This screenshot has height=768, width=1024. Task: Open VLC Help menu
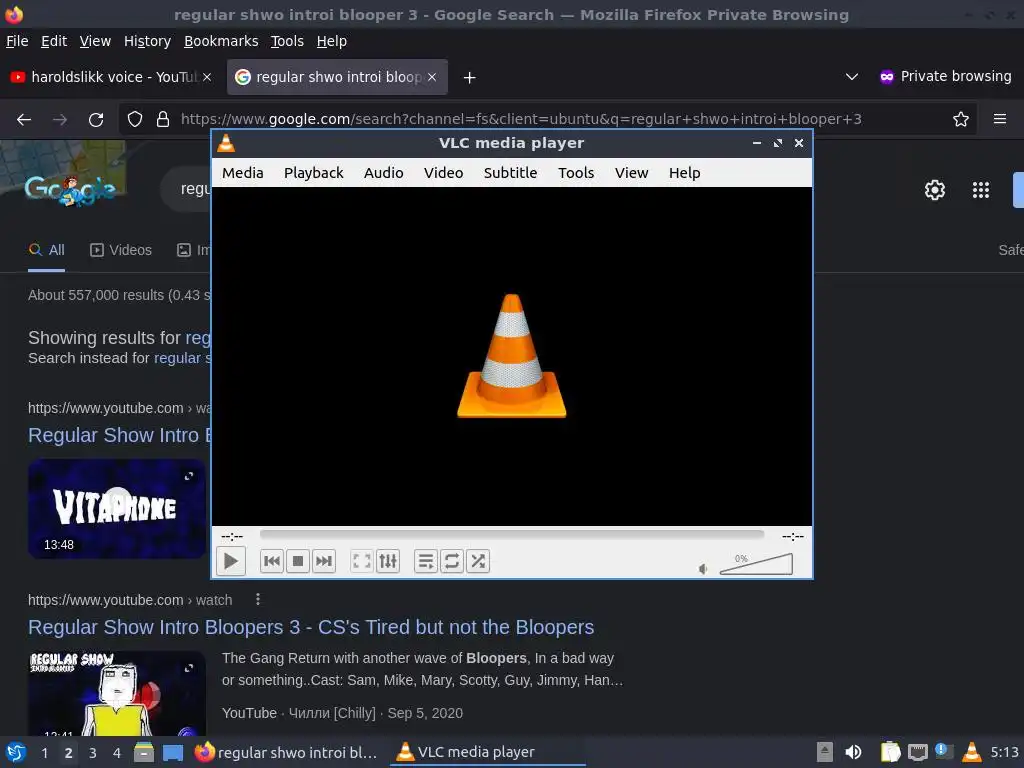click(684, 173)
